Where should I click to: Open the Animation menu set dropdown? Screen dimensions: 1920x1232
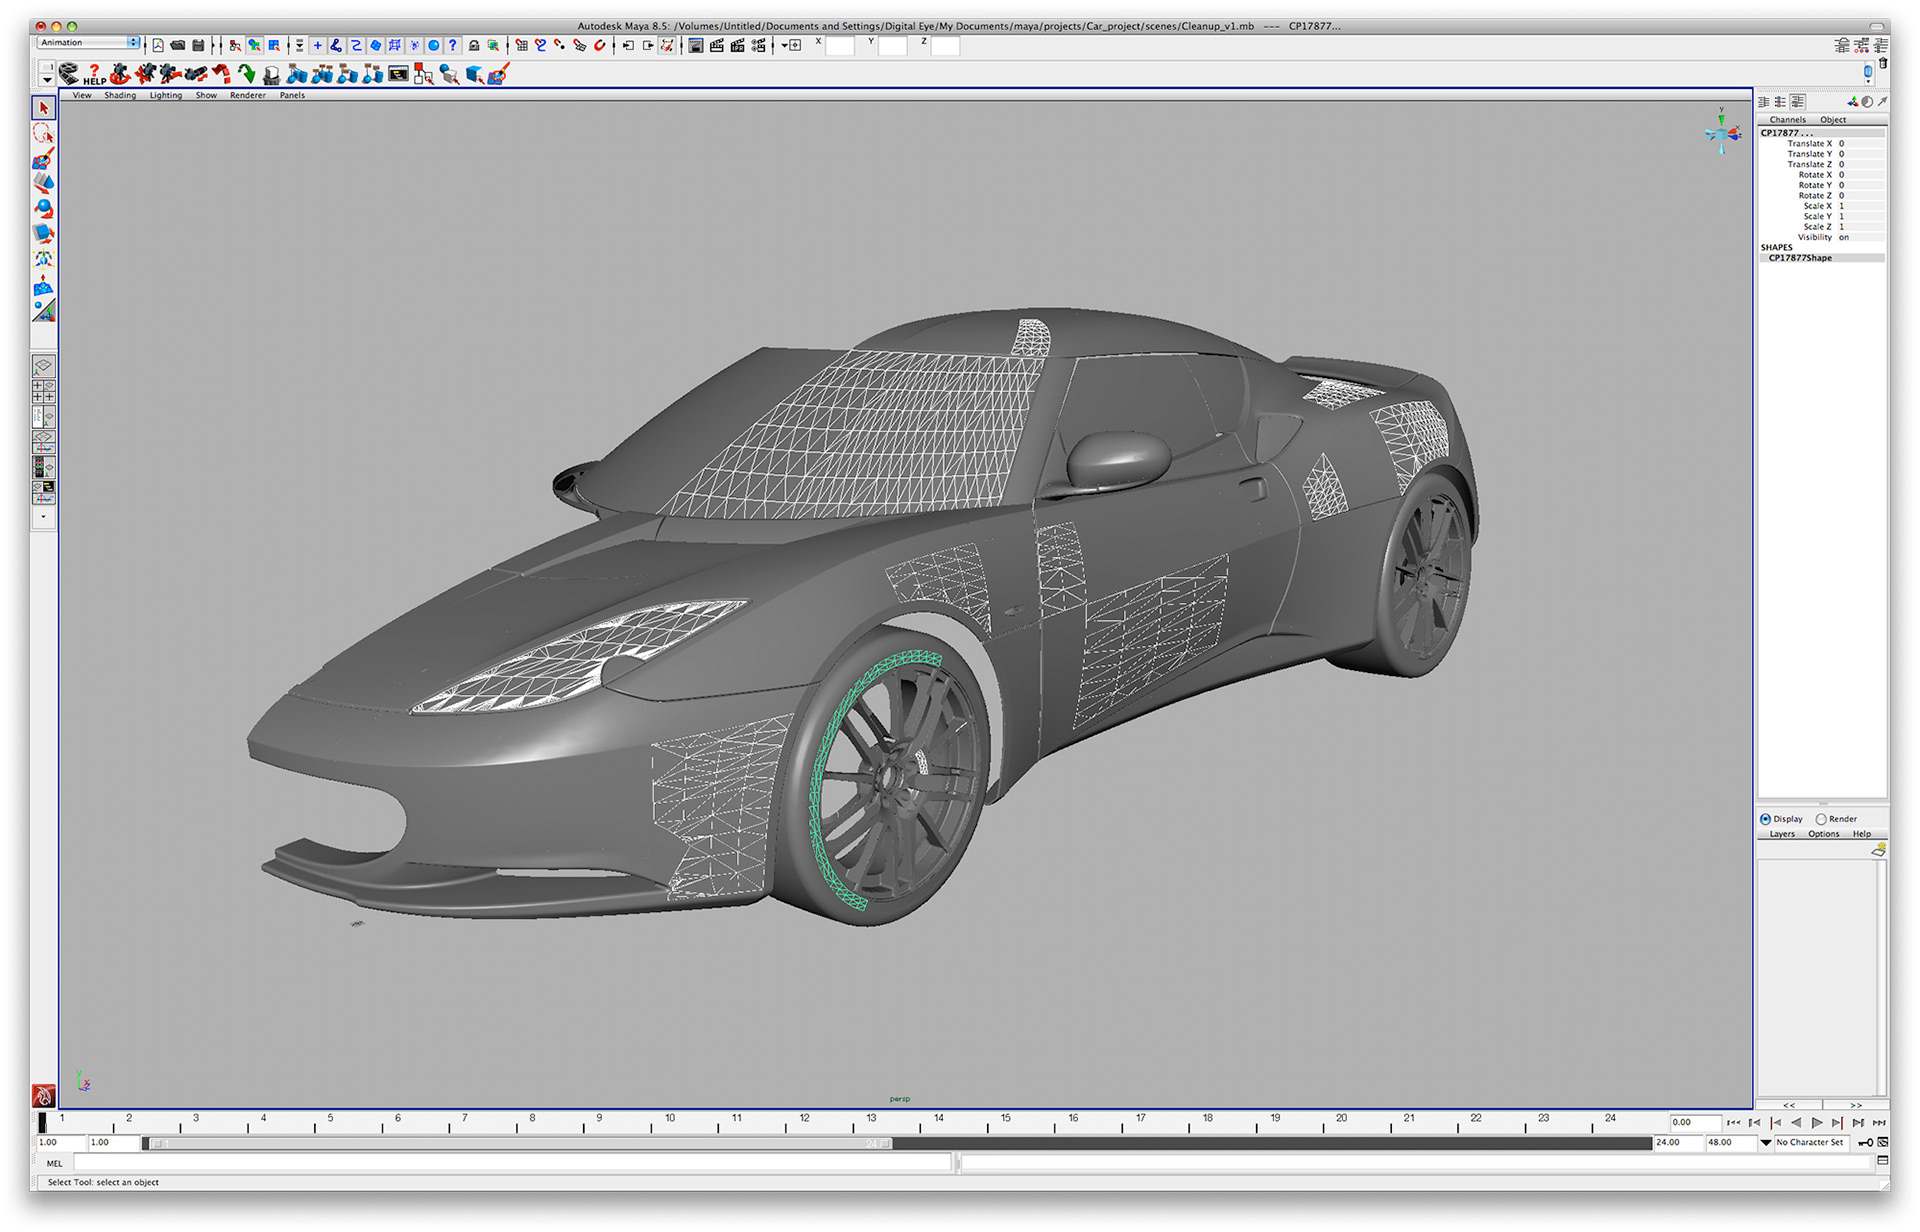[89, 43]
